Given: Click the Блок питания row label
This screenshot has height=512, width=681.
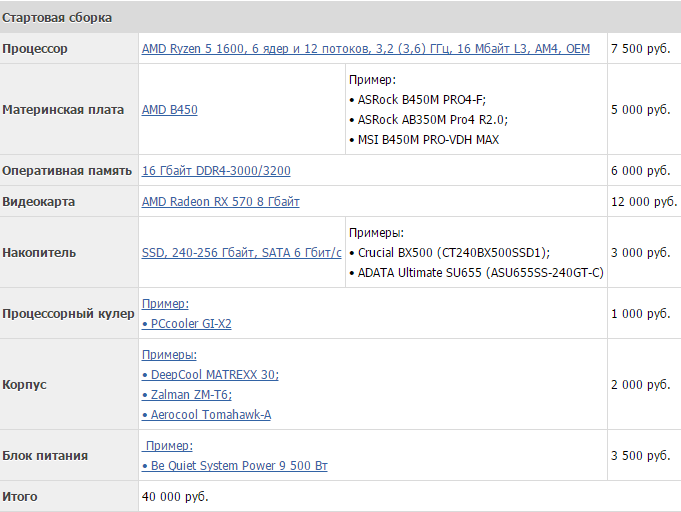Looking at the screenshot, I should (x=45, y=456).
